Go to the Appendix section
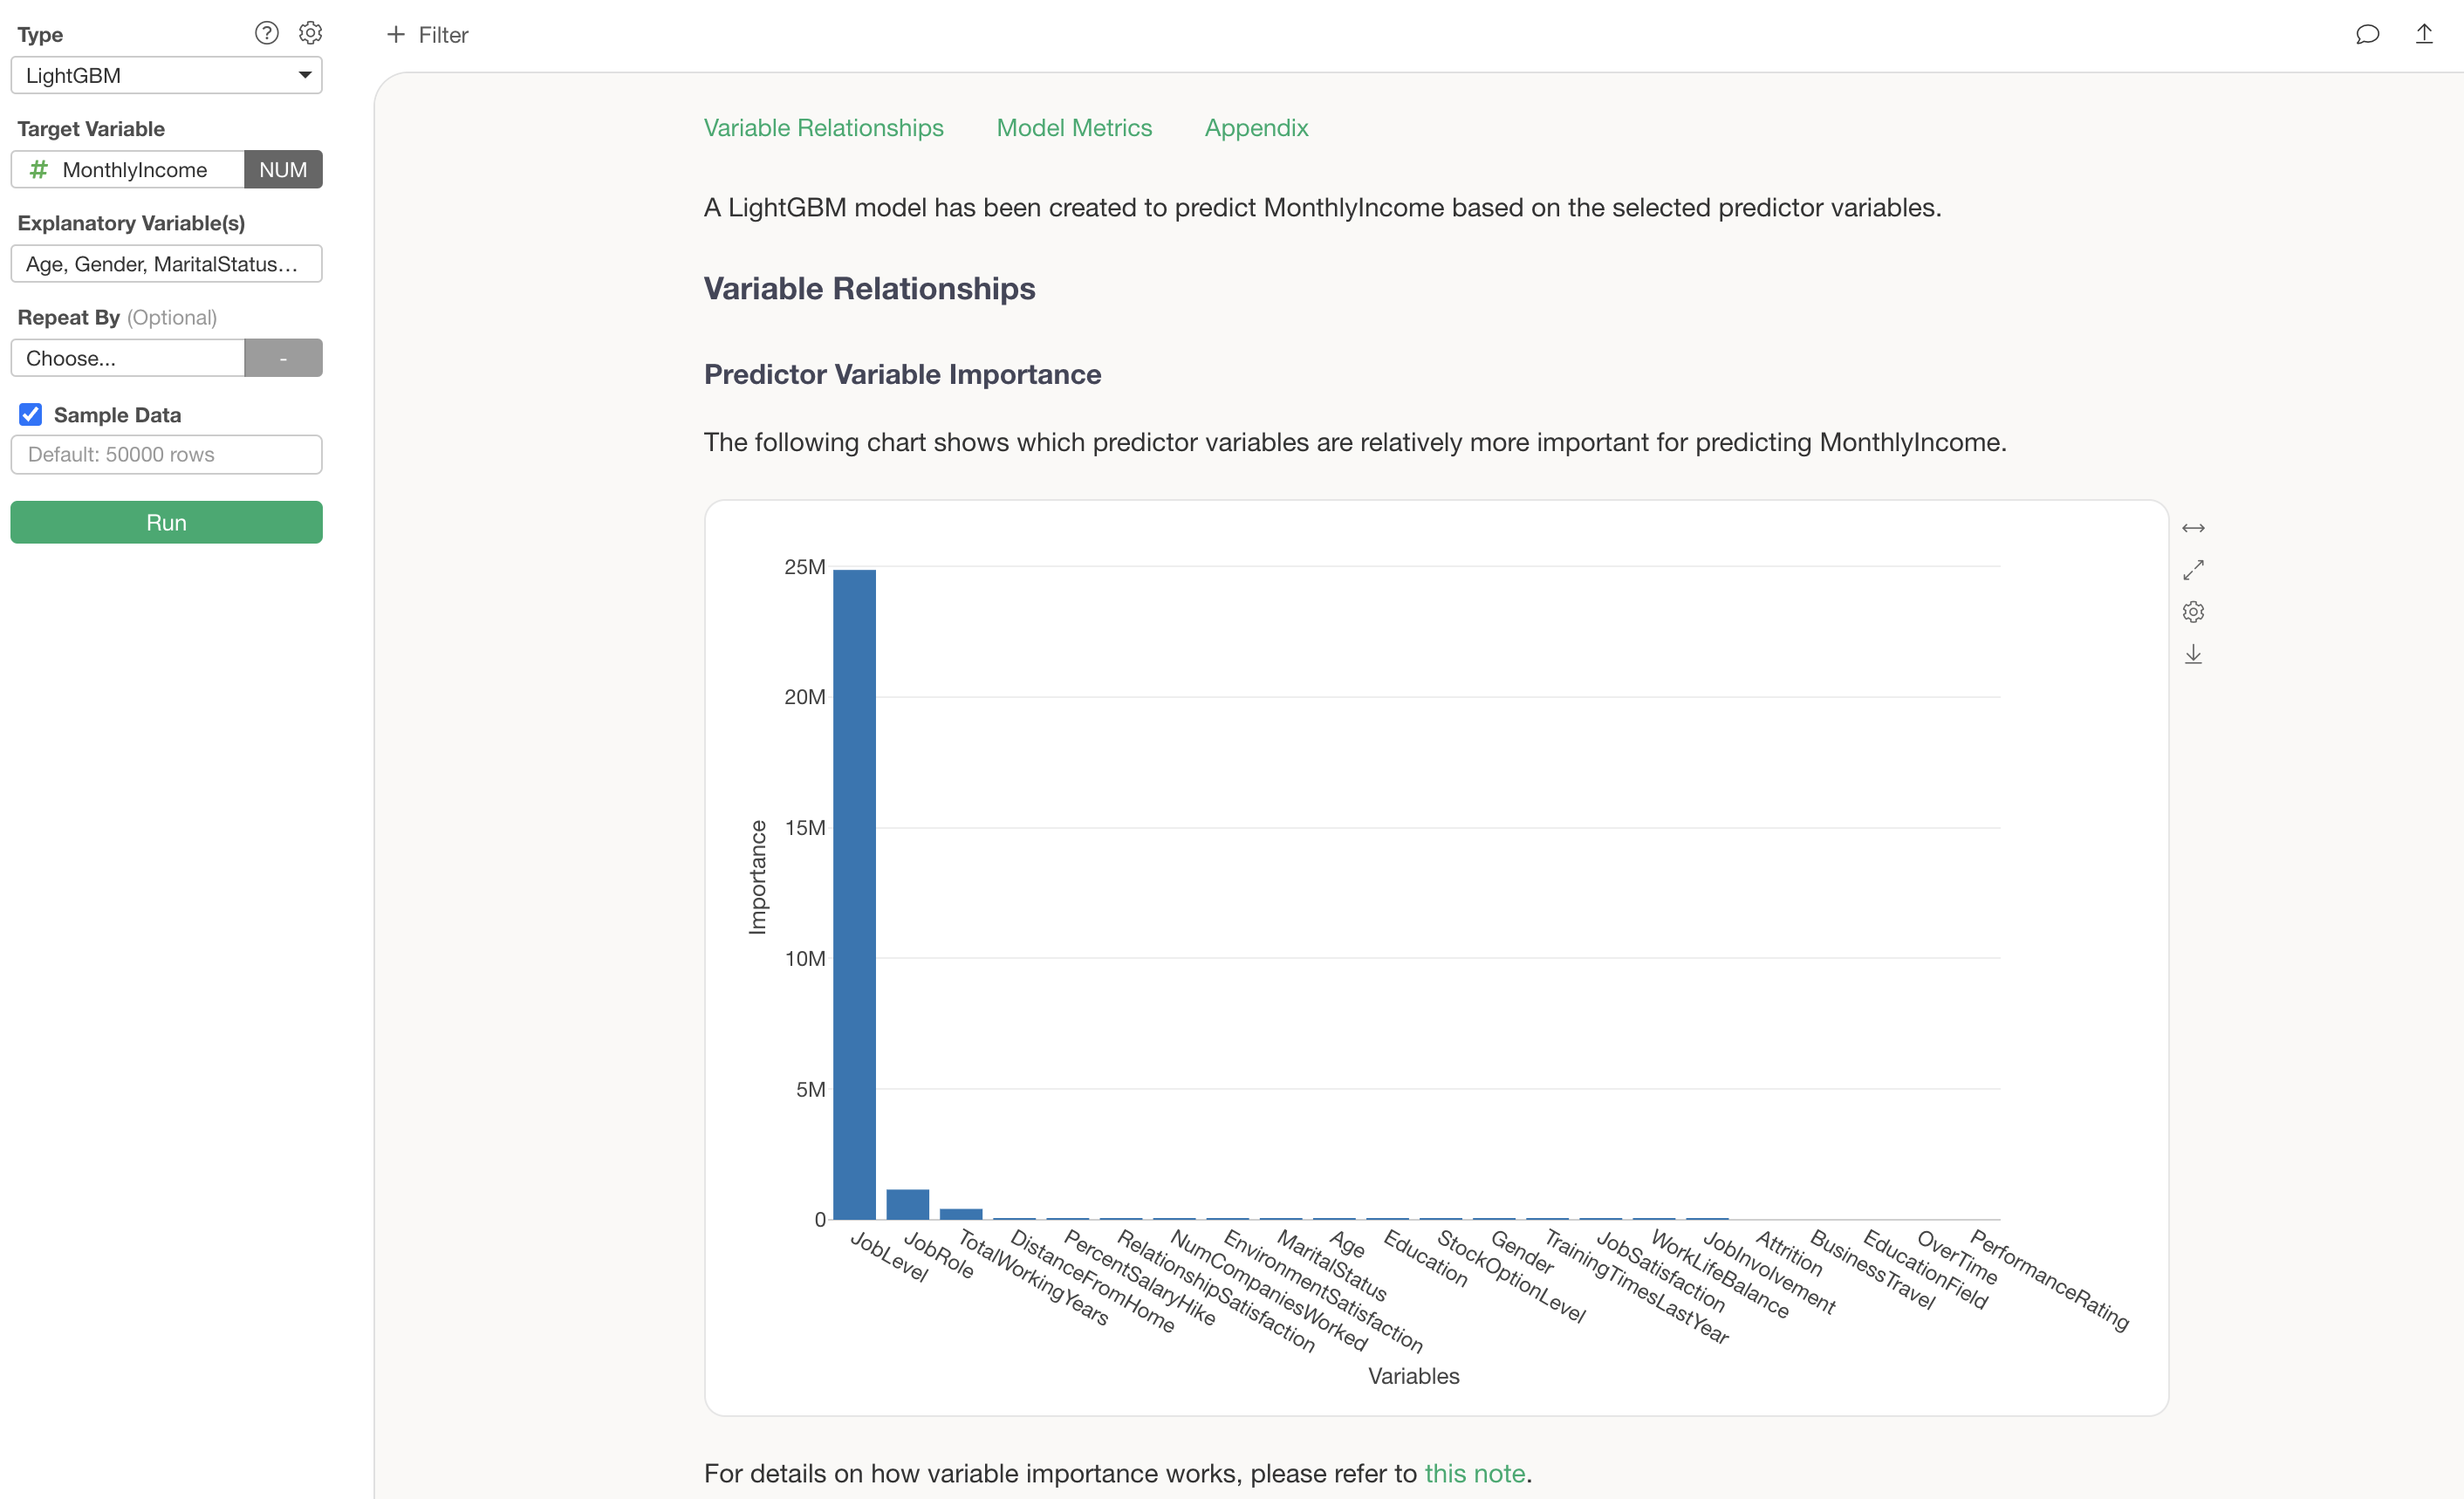Viewport: 2464px width, 1499px height. [1256, 128]
